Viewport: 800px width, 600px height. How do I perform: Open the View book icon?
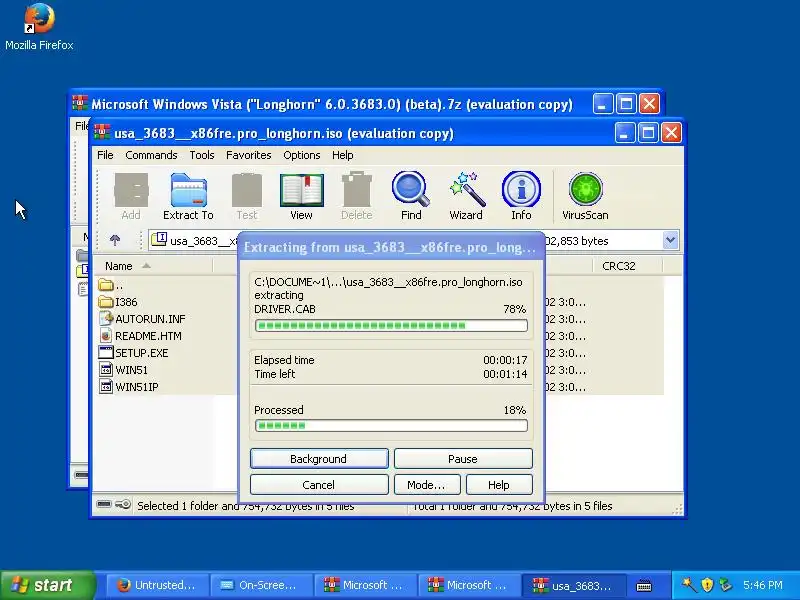coord(301,196)
